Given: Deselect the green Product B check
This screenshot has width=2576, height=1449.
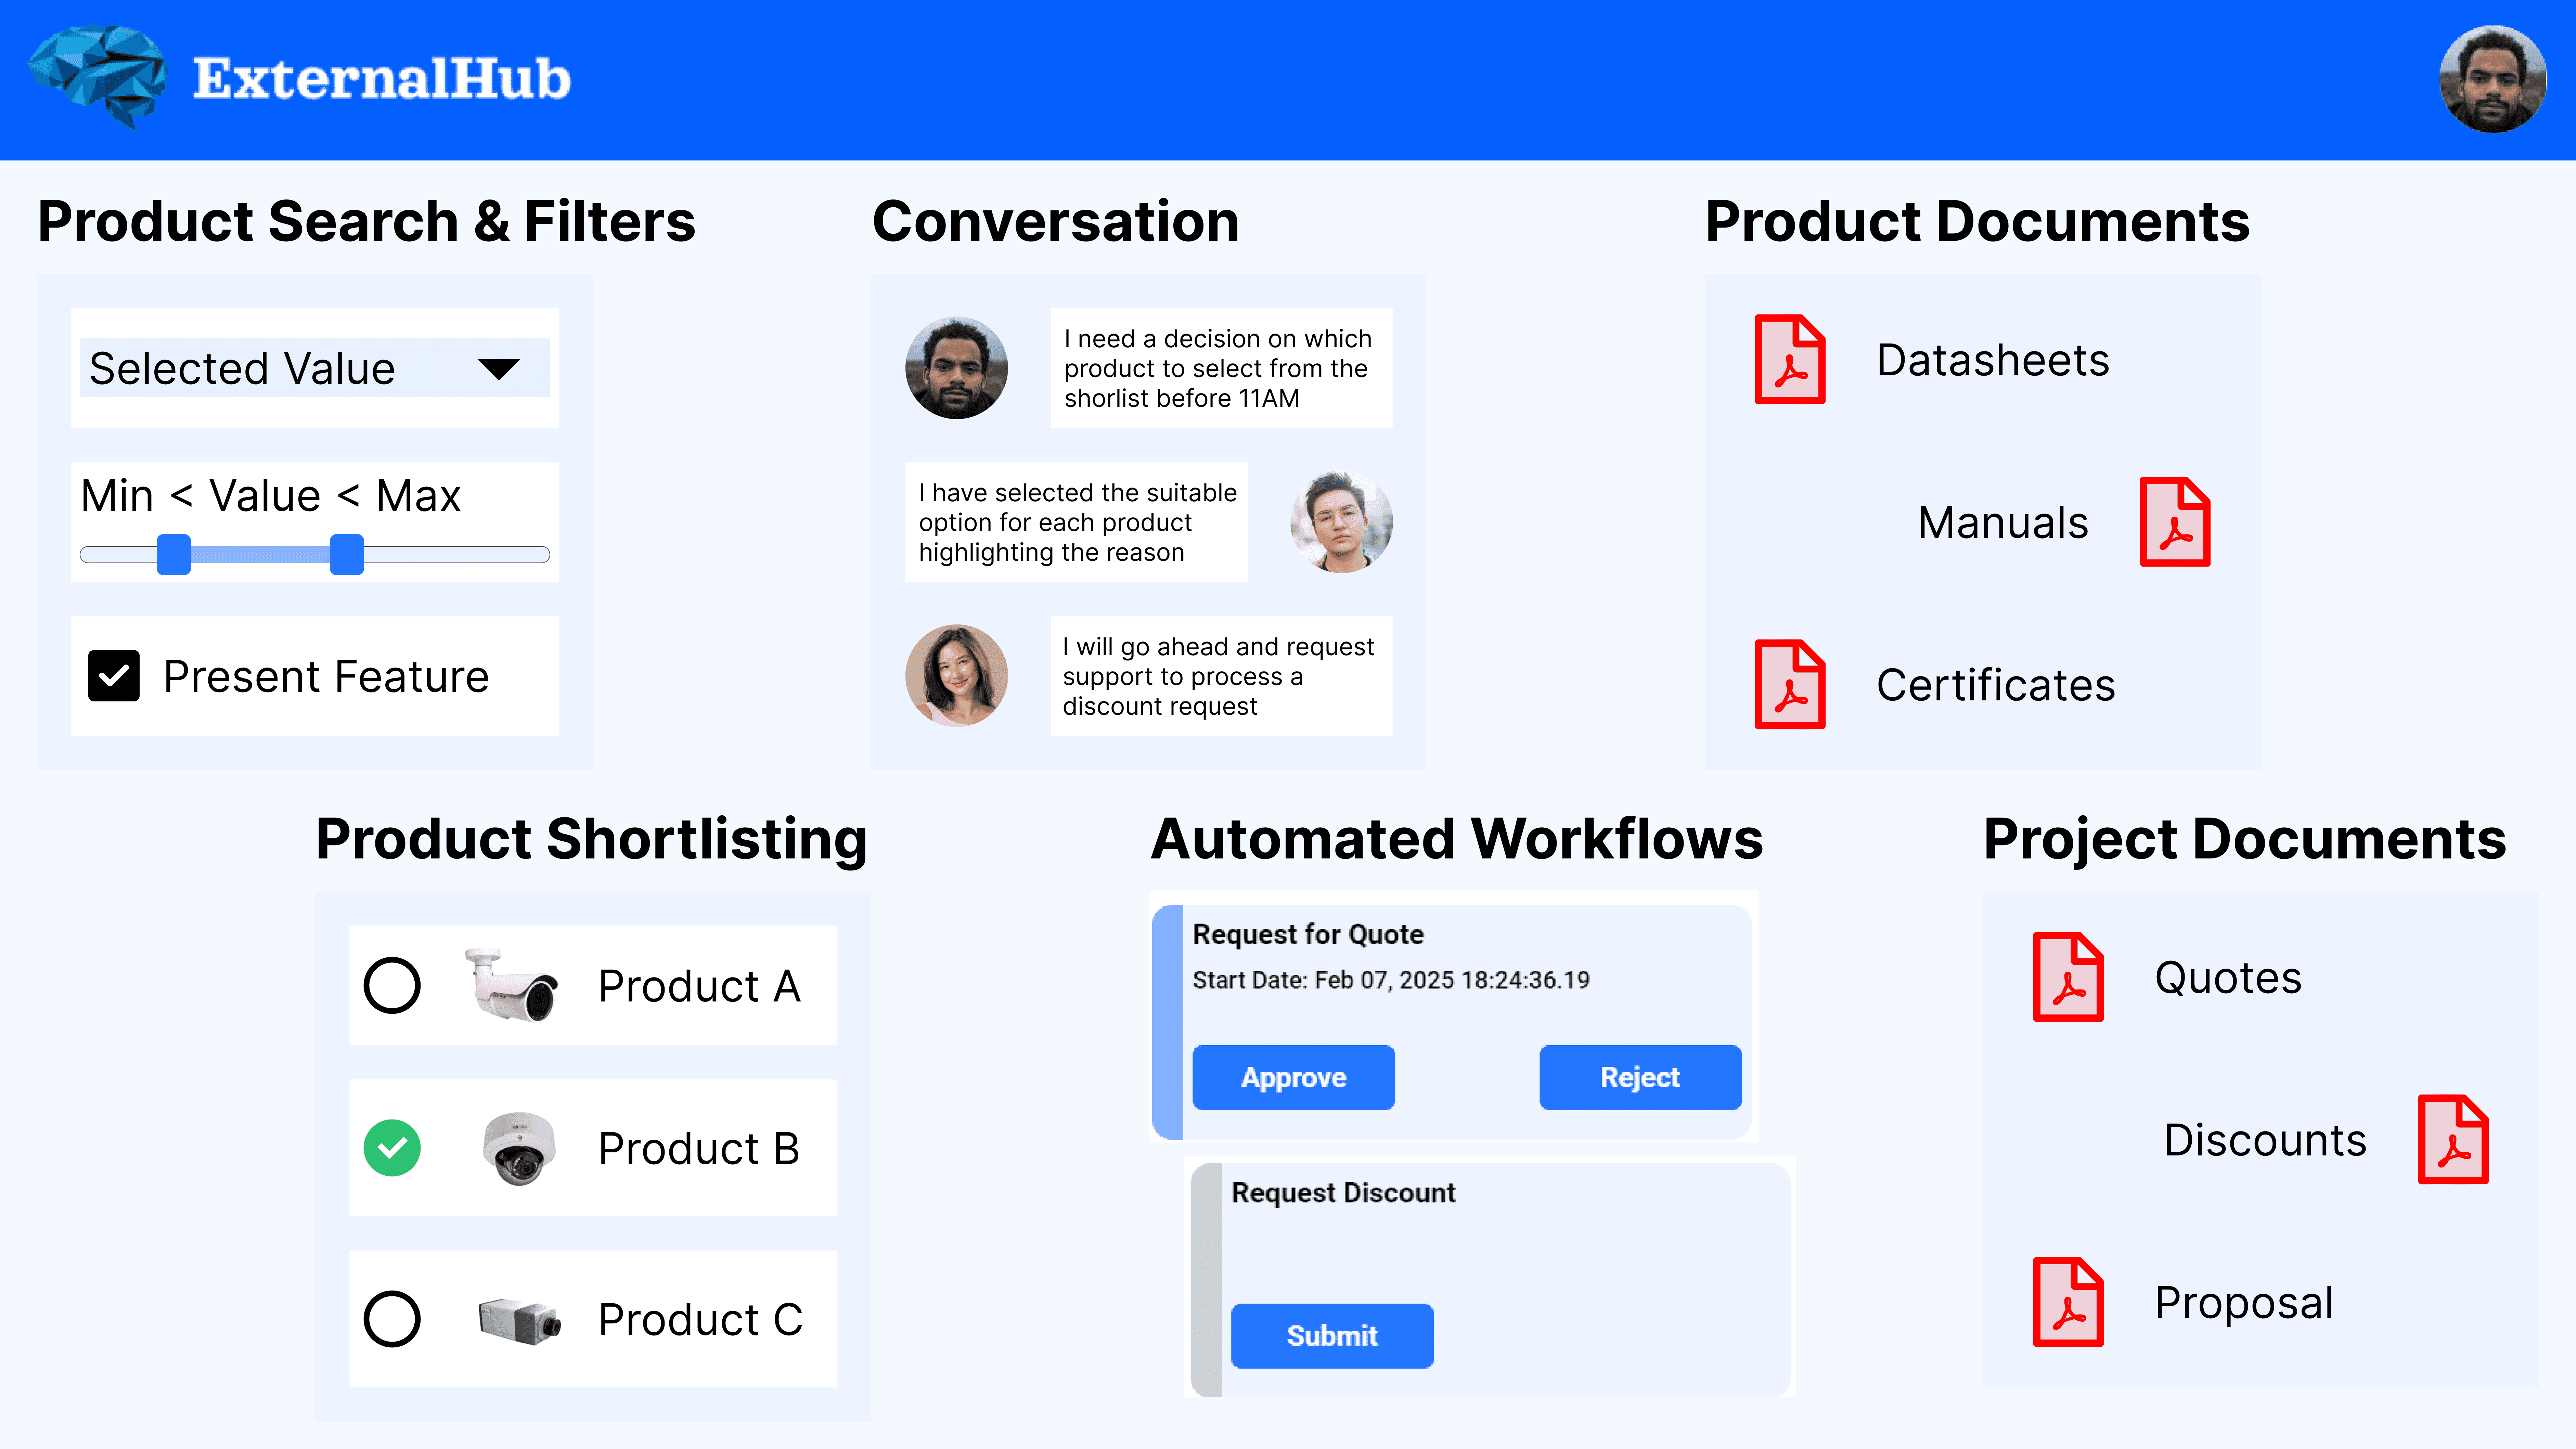Looking at the screenshot, I should coord(392,1148).
